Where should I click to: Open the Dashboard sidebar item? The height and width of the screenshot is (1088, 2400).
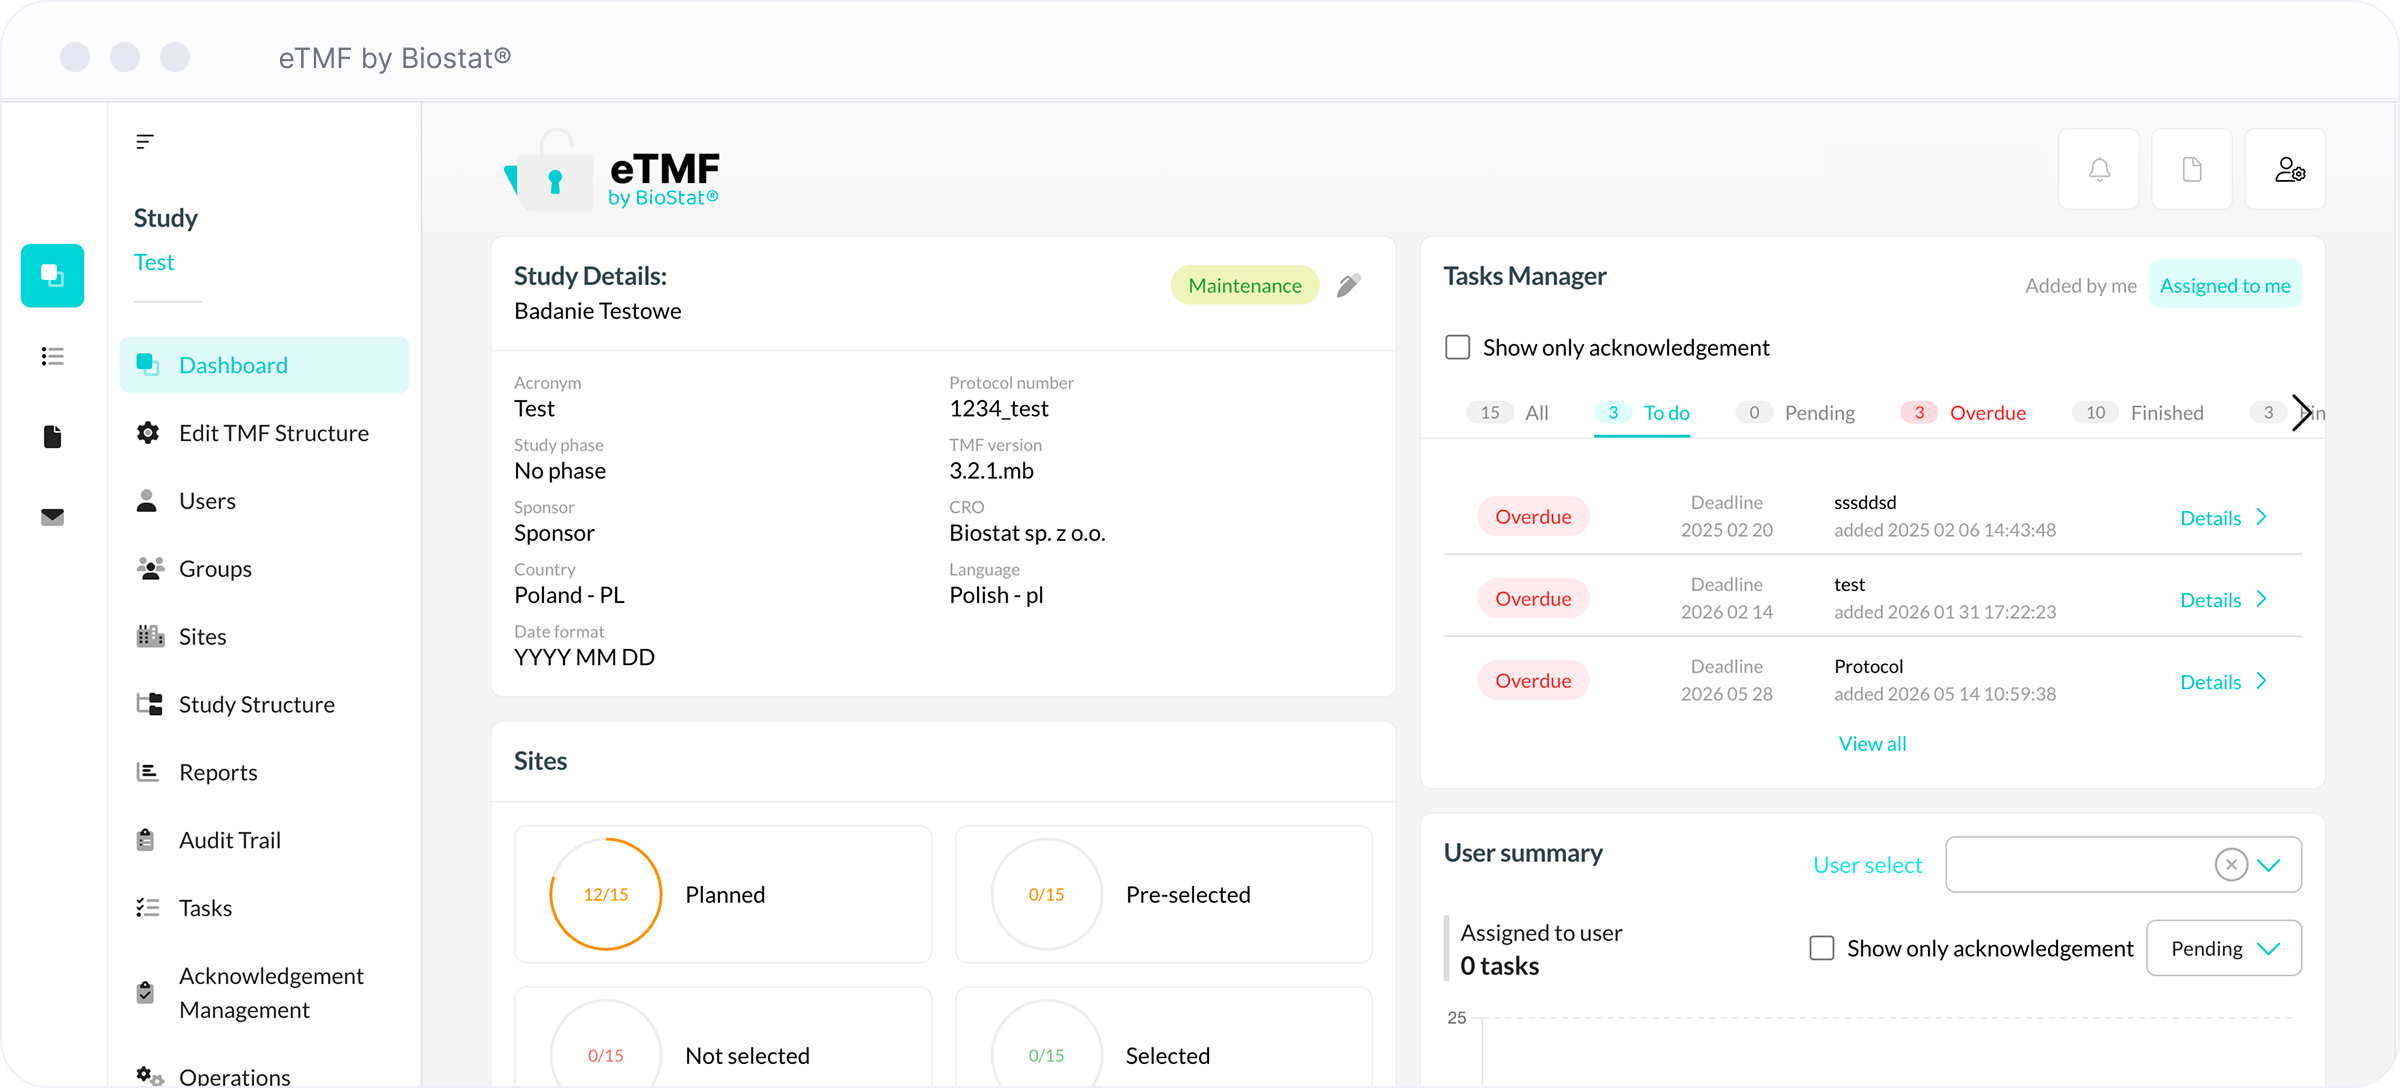pyautogui.click(x=265, y=365)
